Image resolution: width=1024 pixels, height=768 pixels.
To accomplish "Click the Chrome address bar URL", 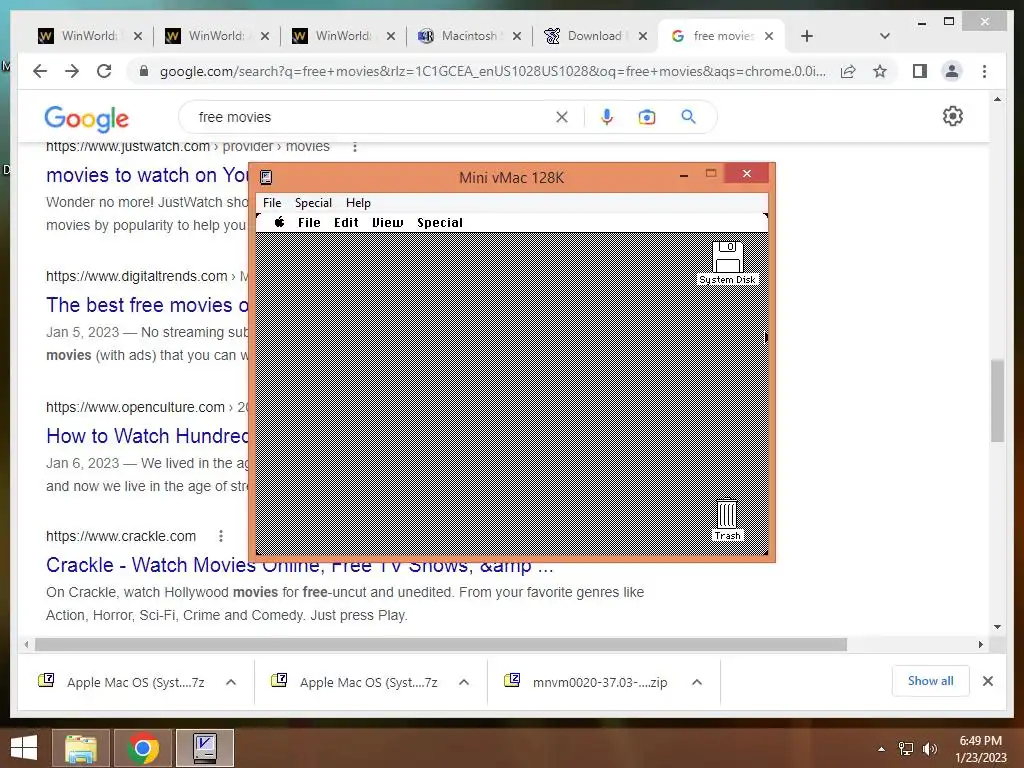I will click(492, 71).
